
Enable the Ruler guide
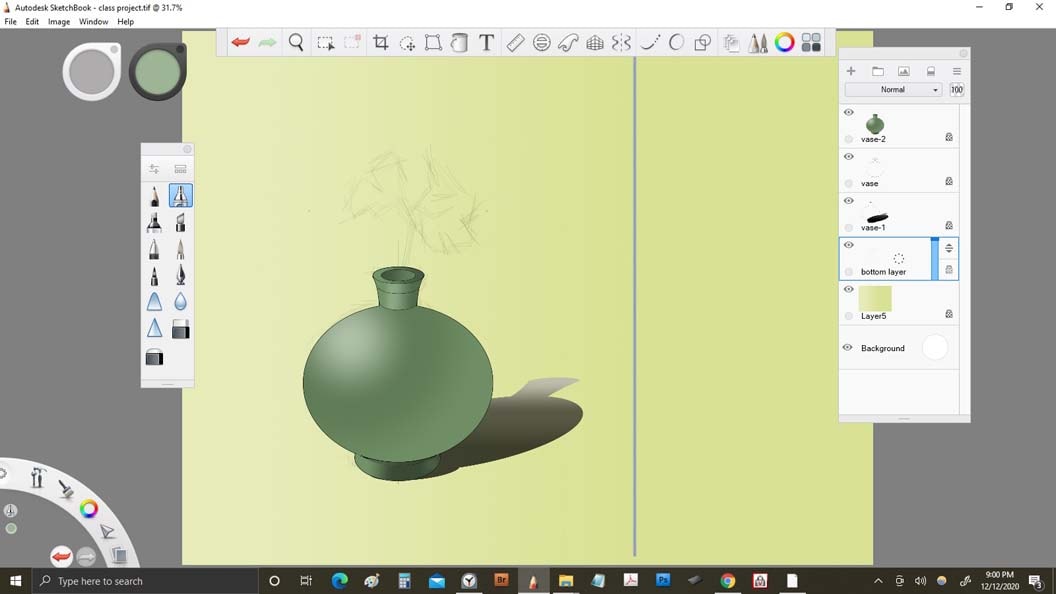tap(515, 42)
